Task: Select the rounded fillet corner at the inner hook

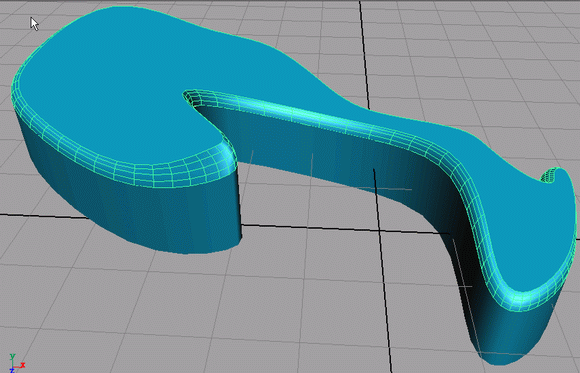Action: click(x=226, y=154)
